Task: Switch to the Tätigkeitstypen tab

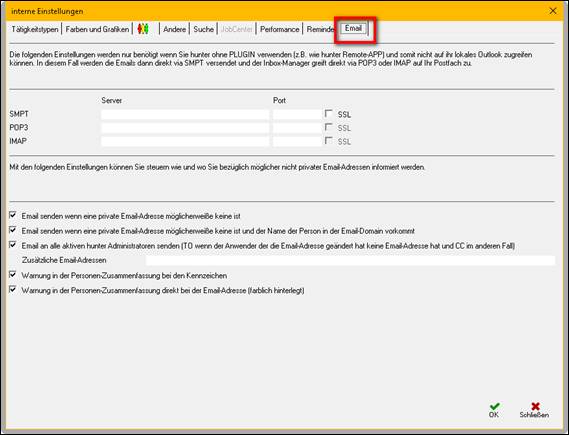Action: click(x=35, y=29)
